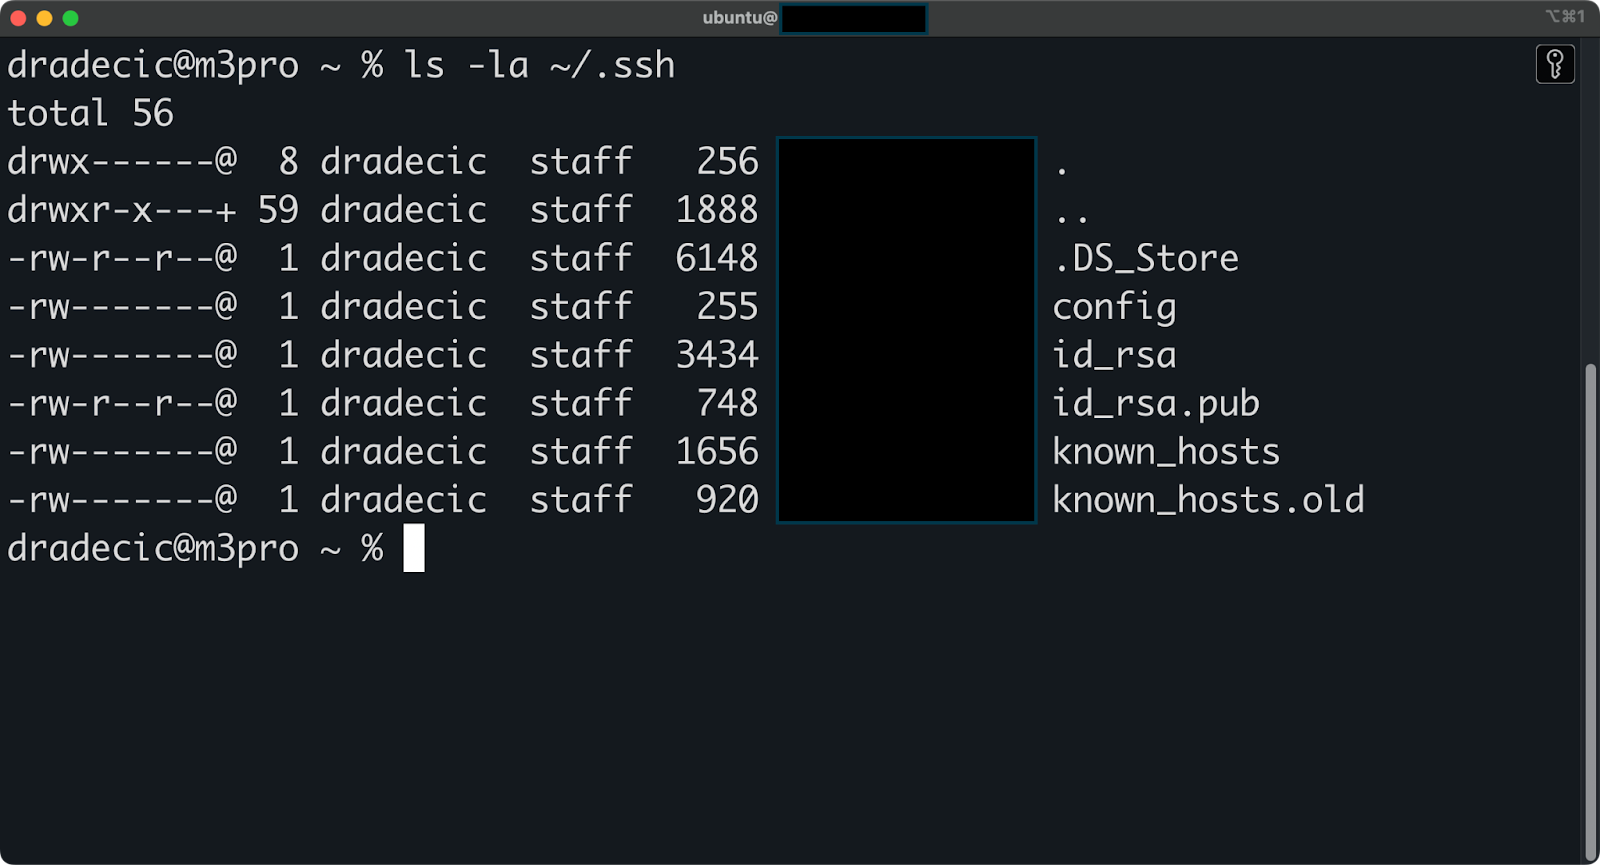Screen dimensions: 1600x865
Task: Click the vertical scrollbar thumb
Action: click(x=1590, y=612)
